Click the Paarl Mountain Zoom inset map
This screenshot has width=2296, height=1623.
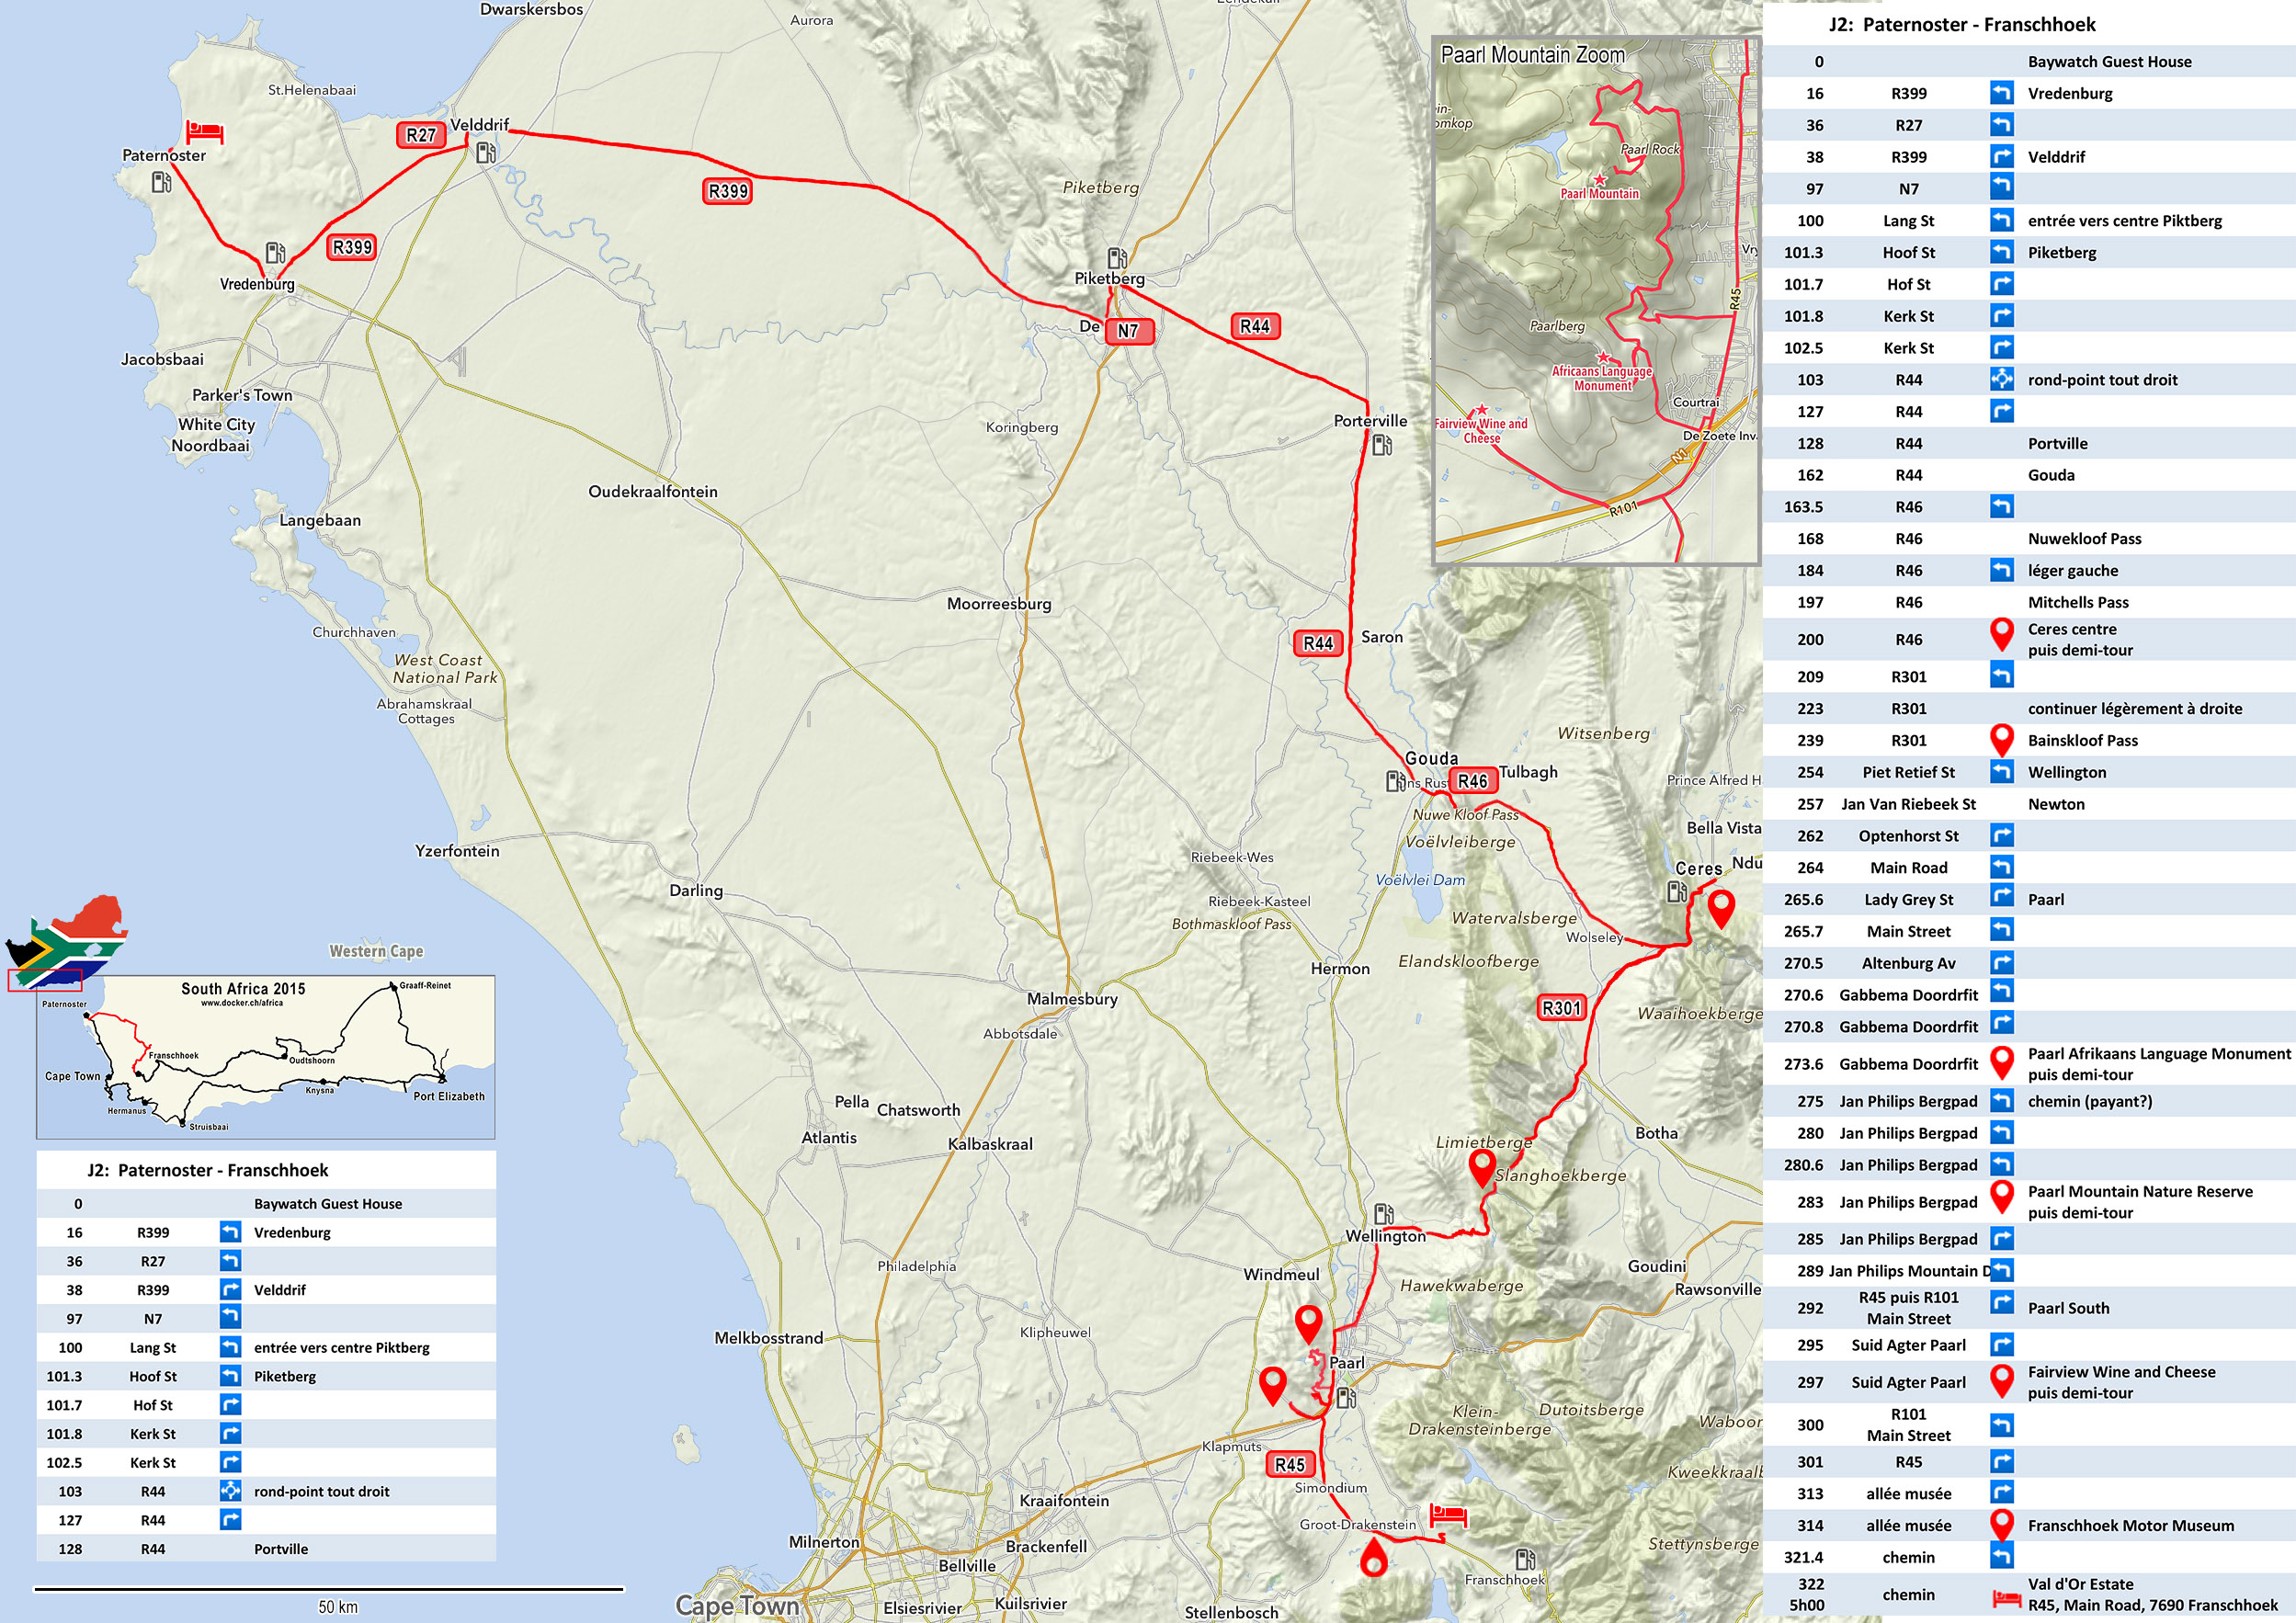(x=1596, y=300)
